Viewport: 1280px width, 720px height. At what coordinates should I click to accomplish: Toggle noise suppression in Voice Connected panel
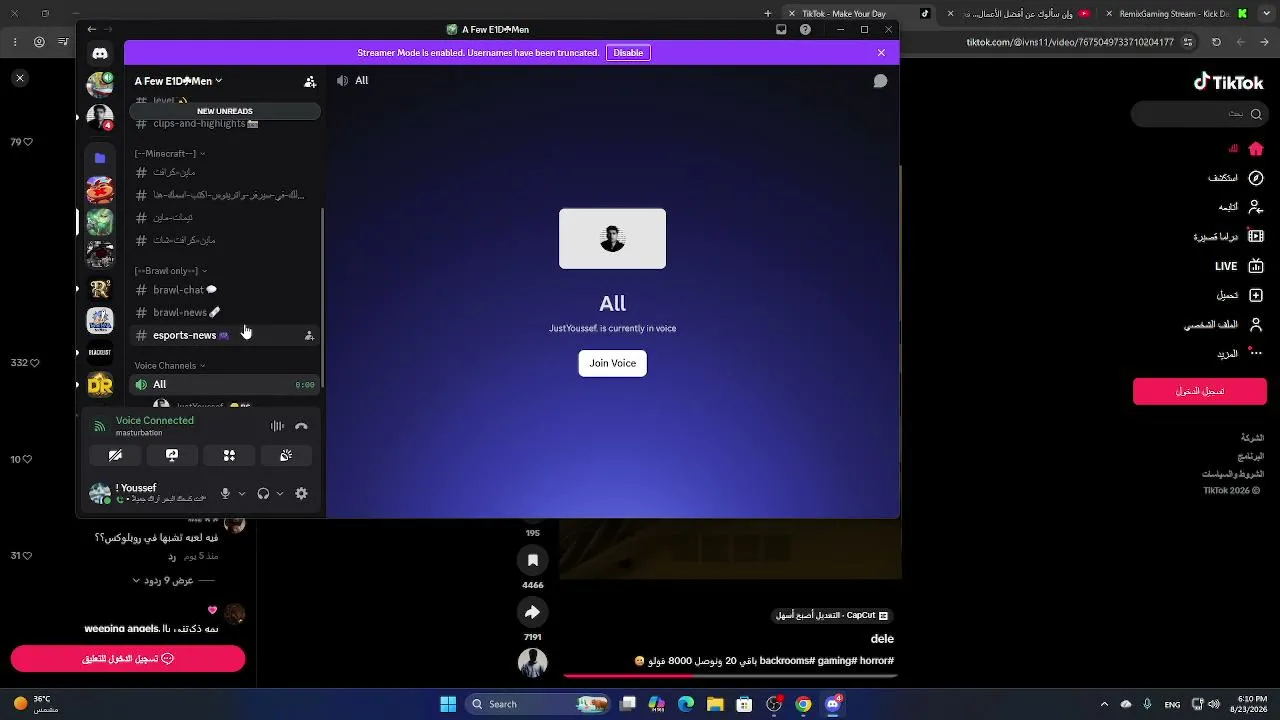277,427
